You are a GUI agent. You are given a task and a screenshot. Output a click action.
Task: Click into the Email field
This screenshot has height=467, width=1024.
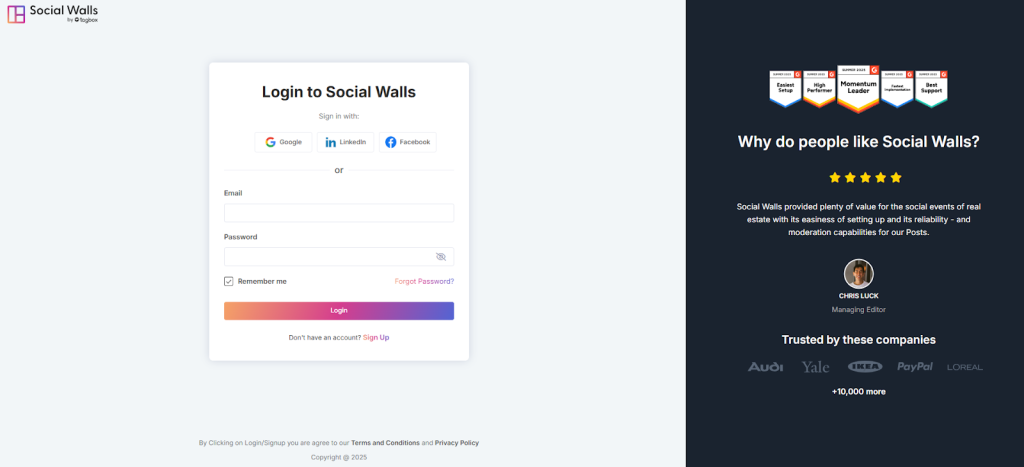coord(338,213)
